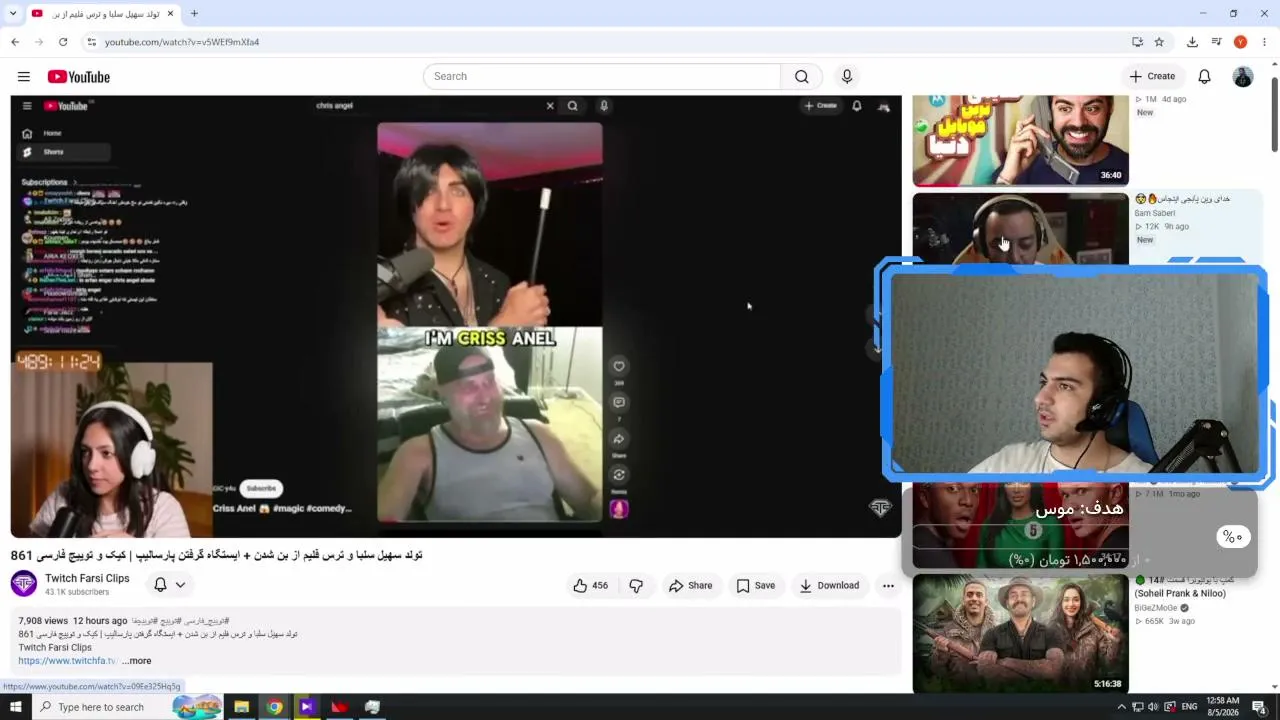Open the purple app in taskbar
The image size is (1280, 720).
(307, 707)
